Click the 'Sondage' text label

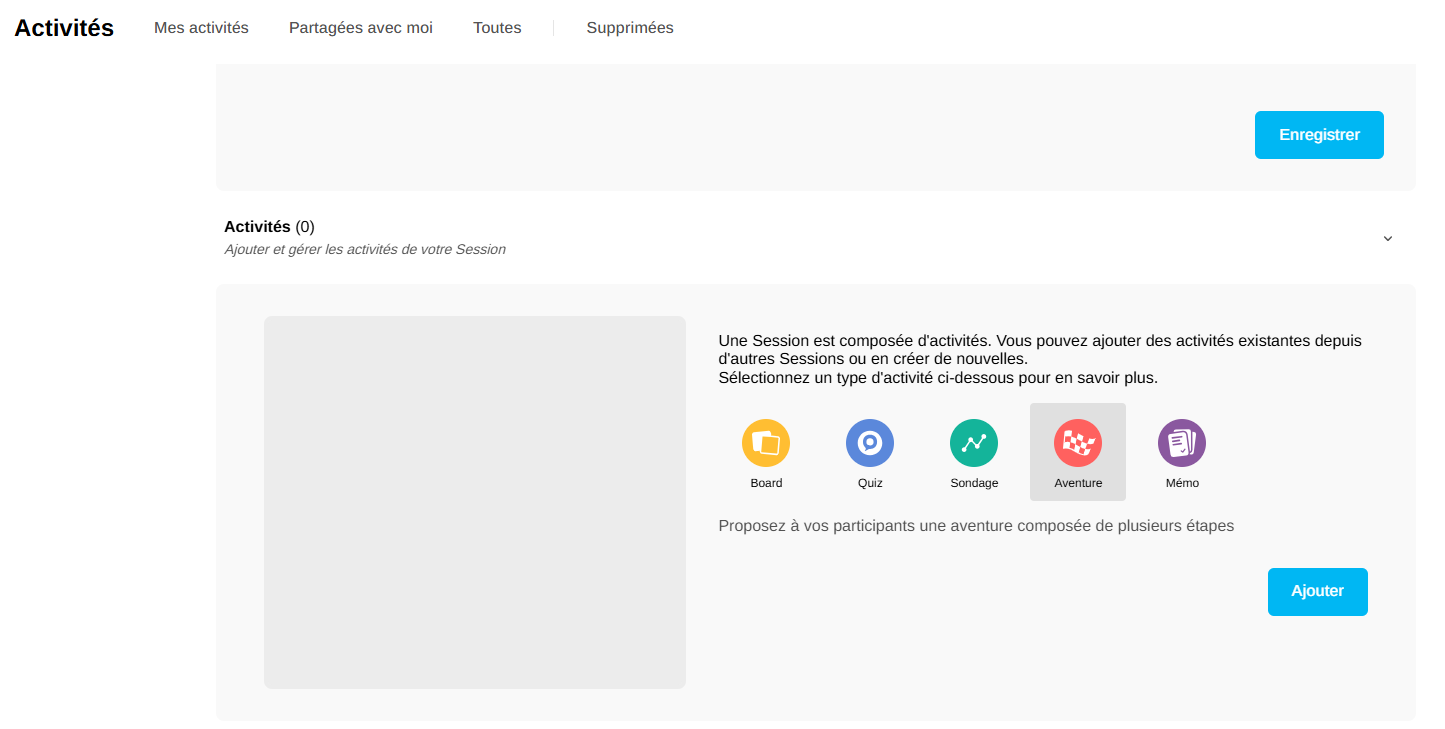point(974,483)
